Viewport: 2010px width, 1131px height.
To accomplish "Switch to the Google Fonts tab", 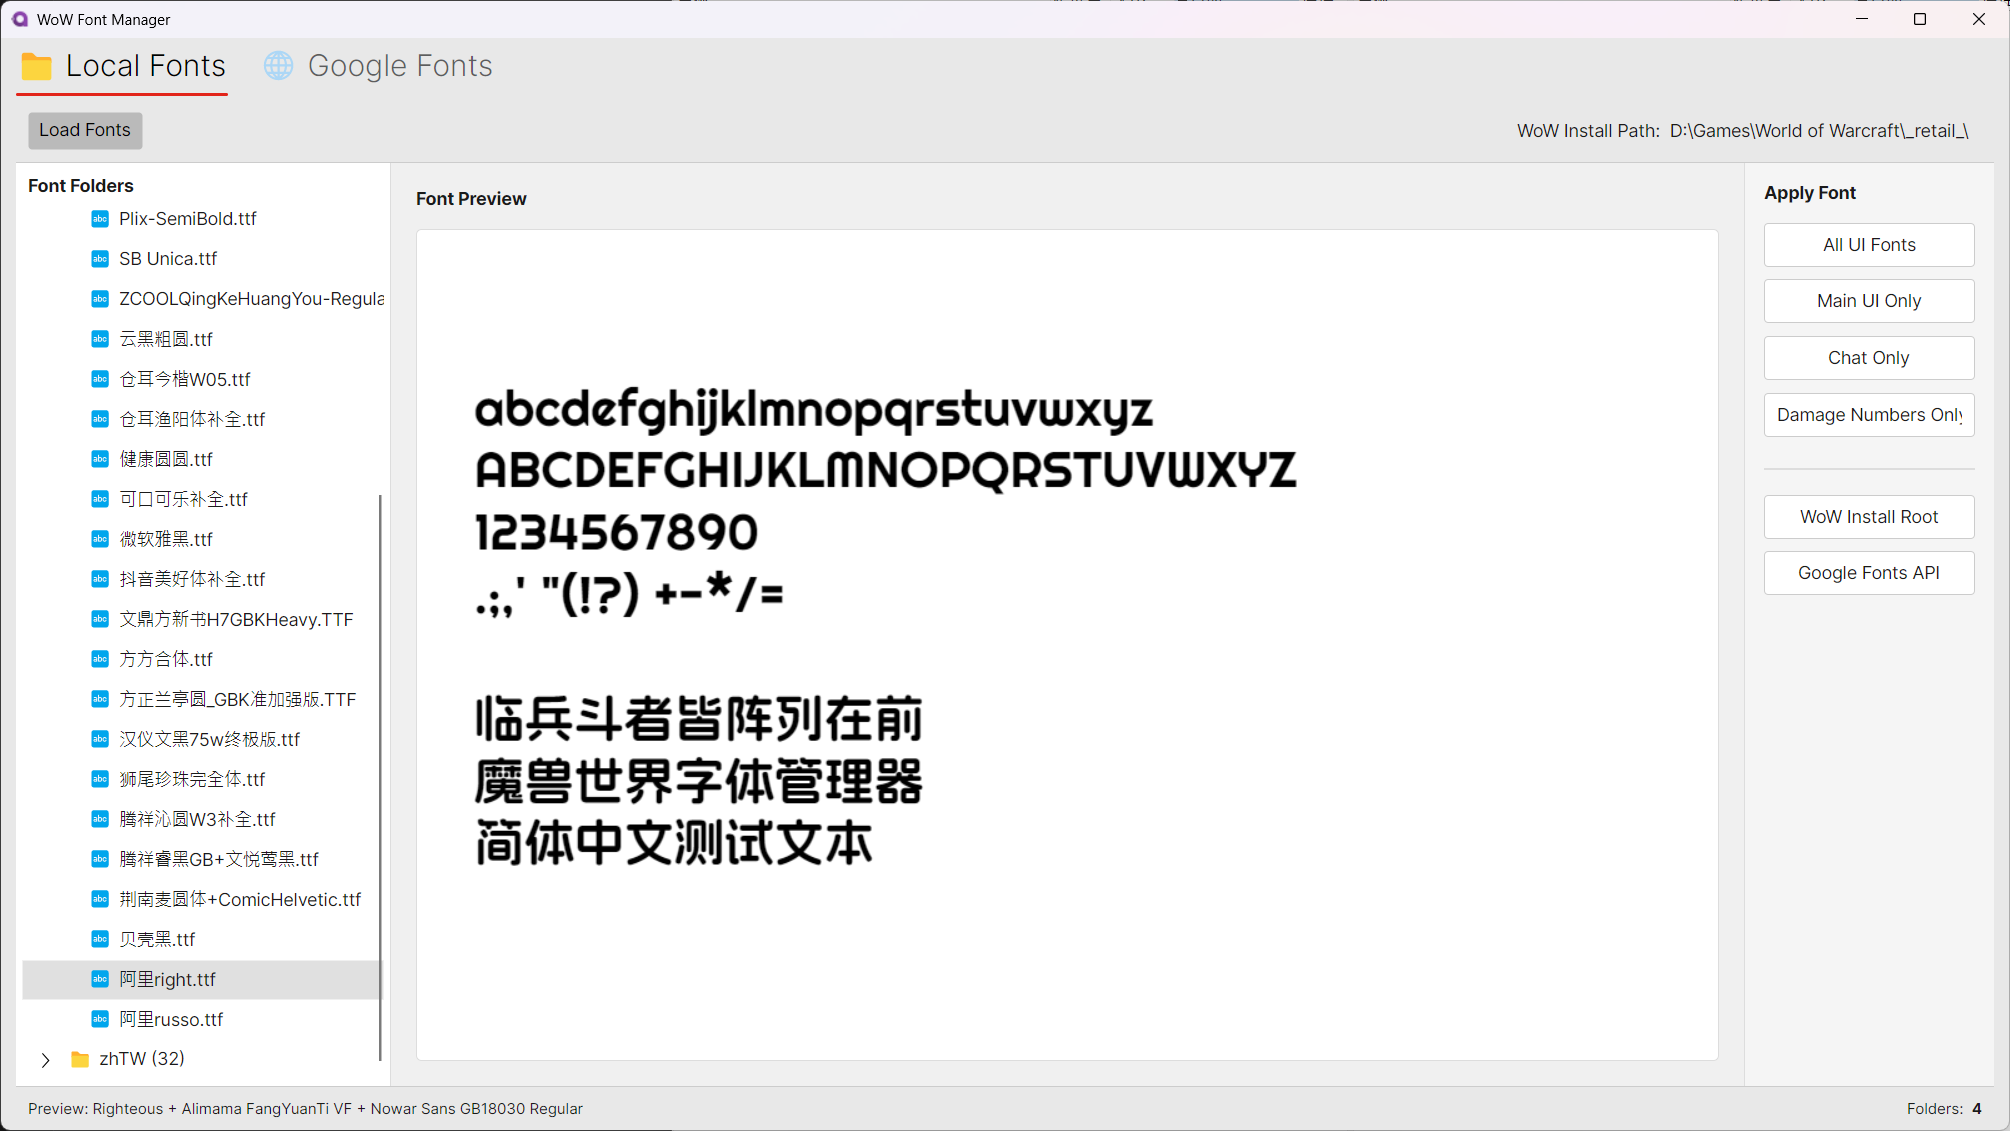I will pyautogui.click(x=399, y=66).
